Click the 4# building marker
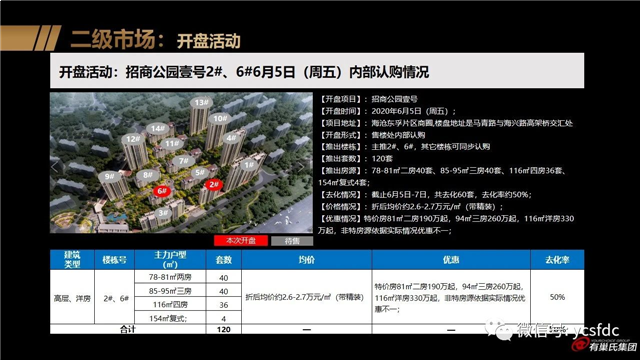 pyautogui.click(x=231, y=138)
